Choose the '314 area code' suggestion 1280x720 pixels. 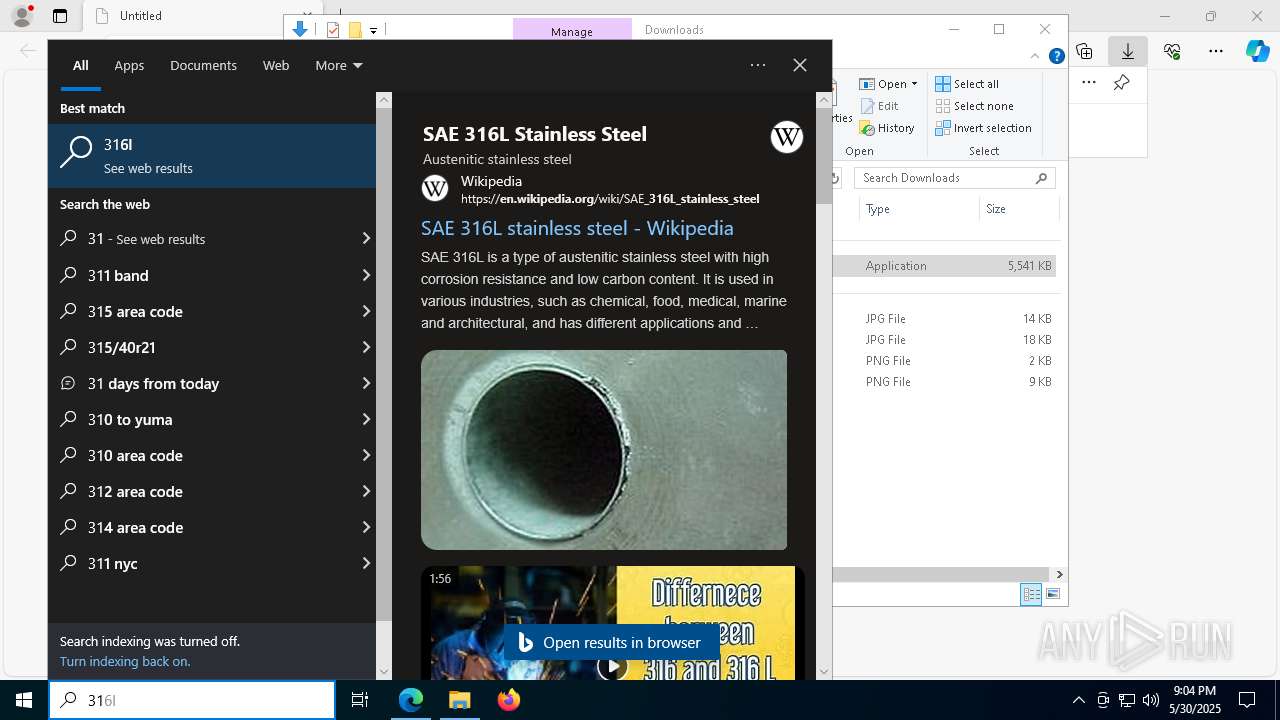(x=212, y=527)
